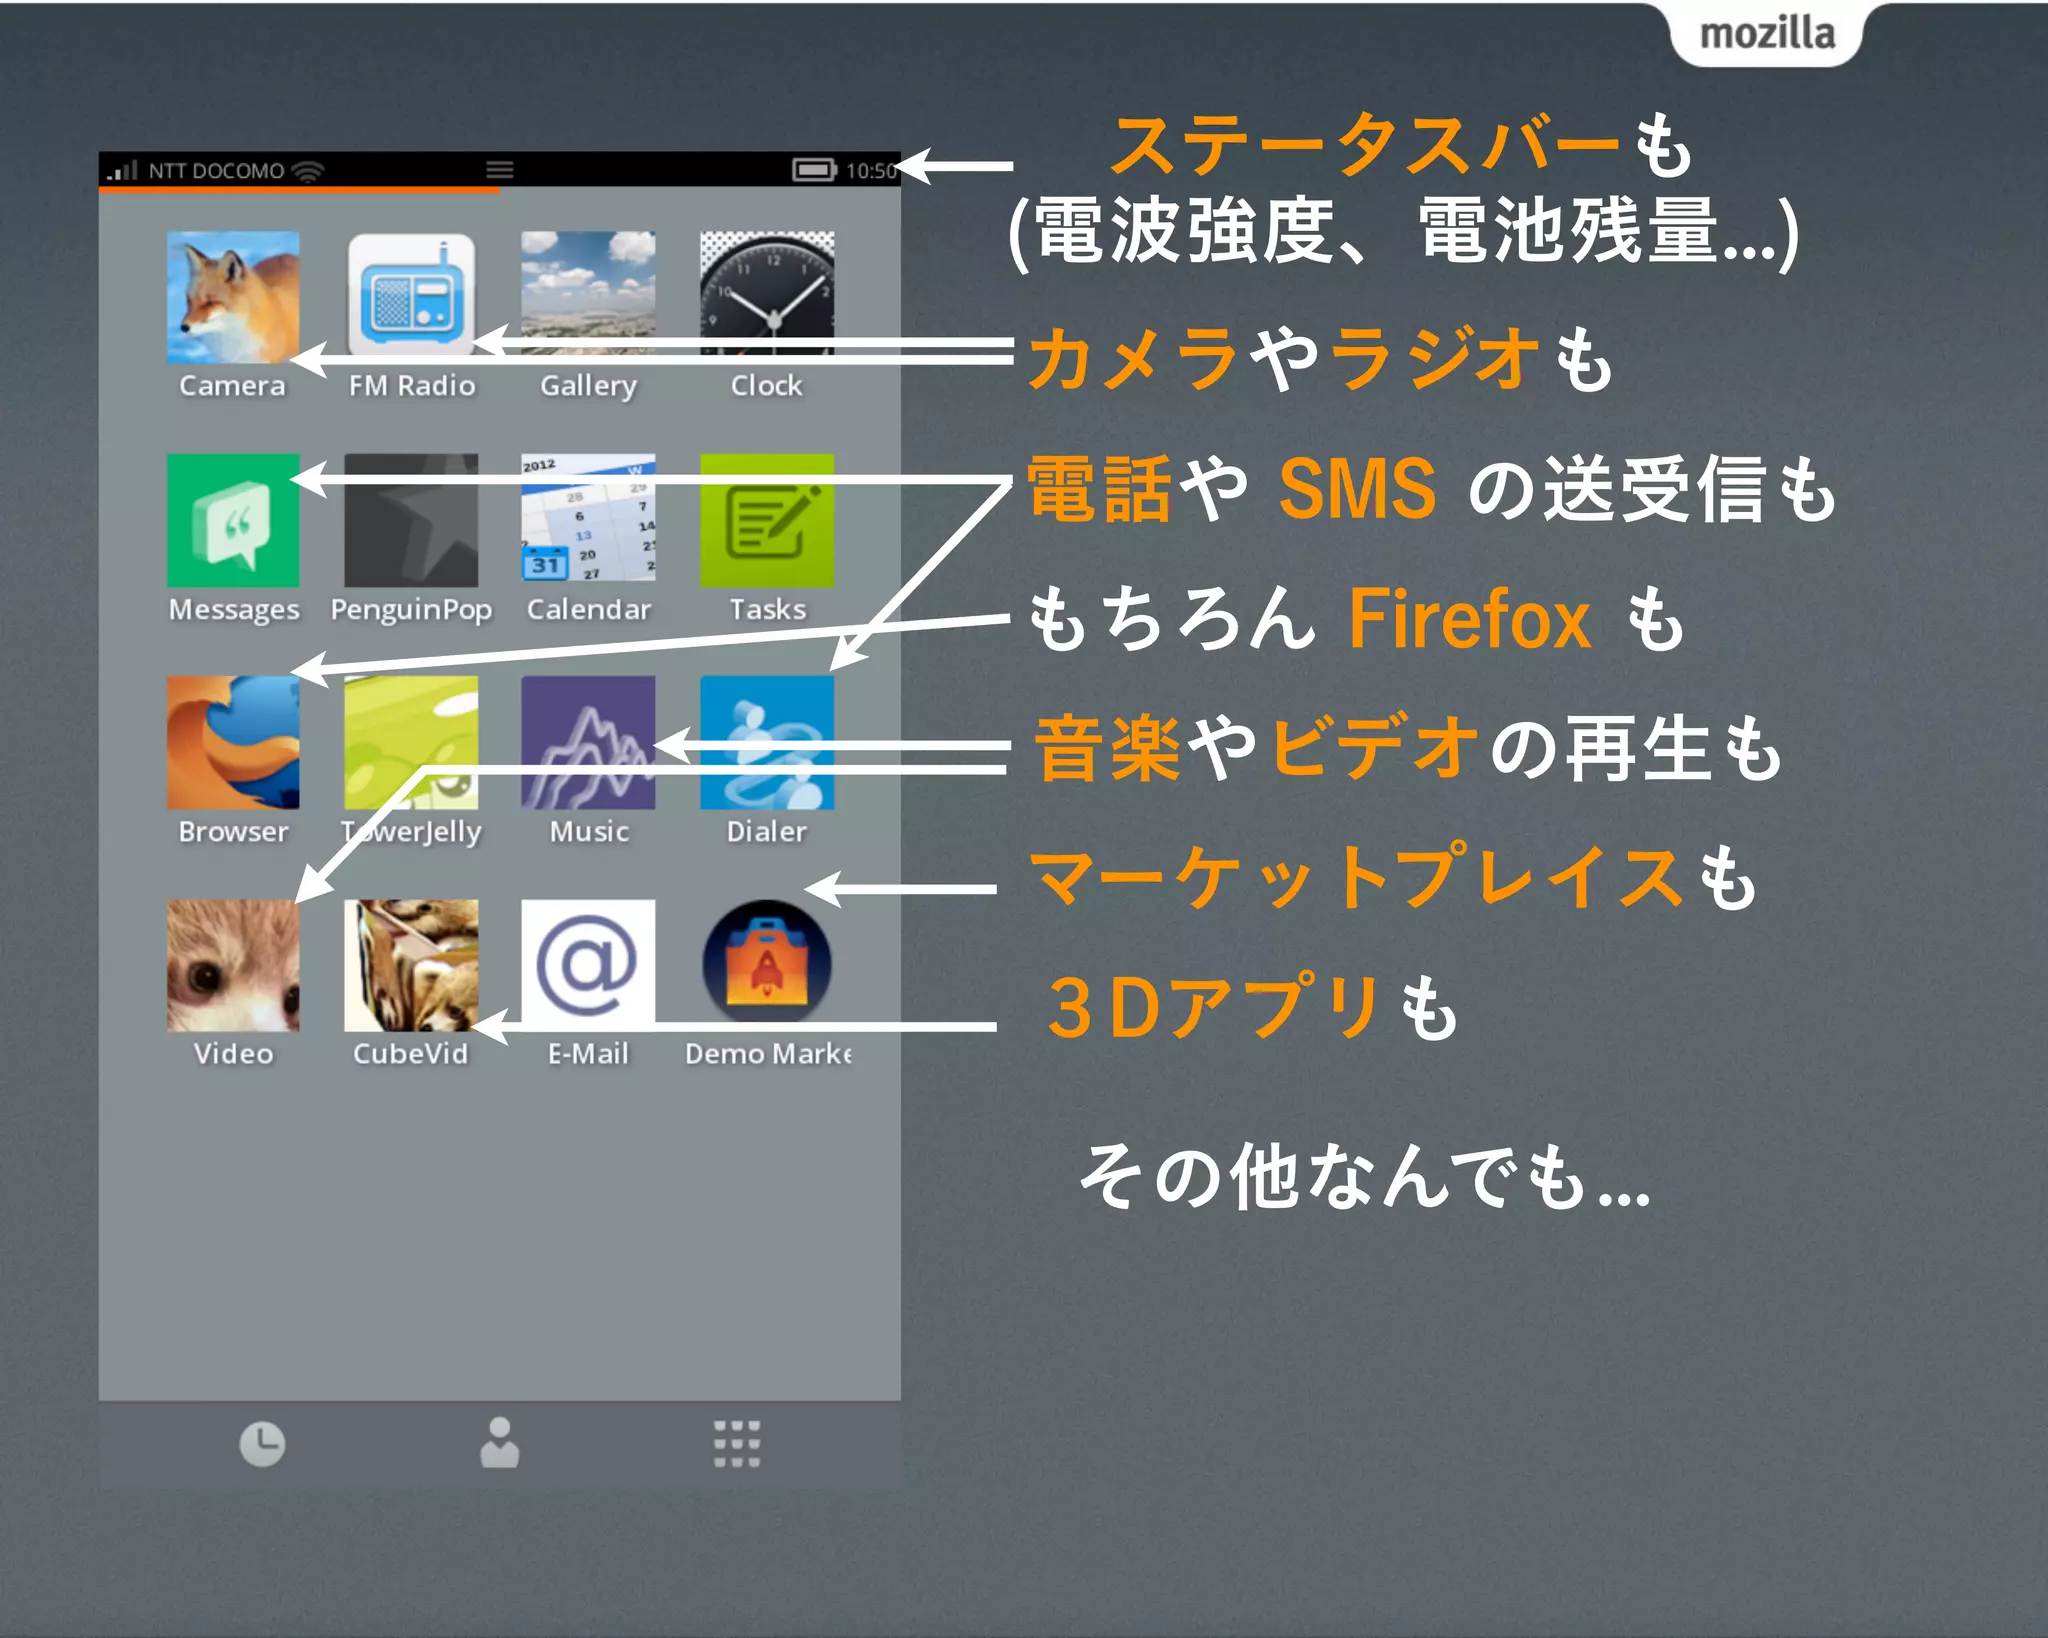
Task: Launch the Dialer app
Action: click(767, 743)
